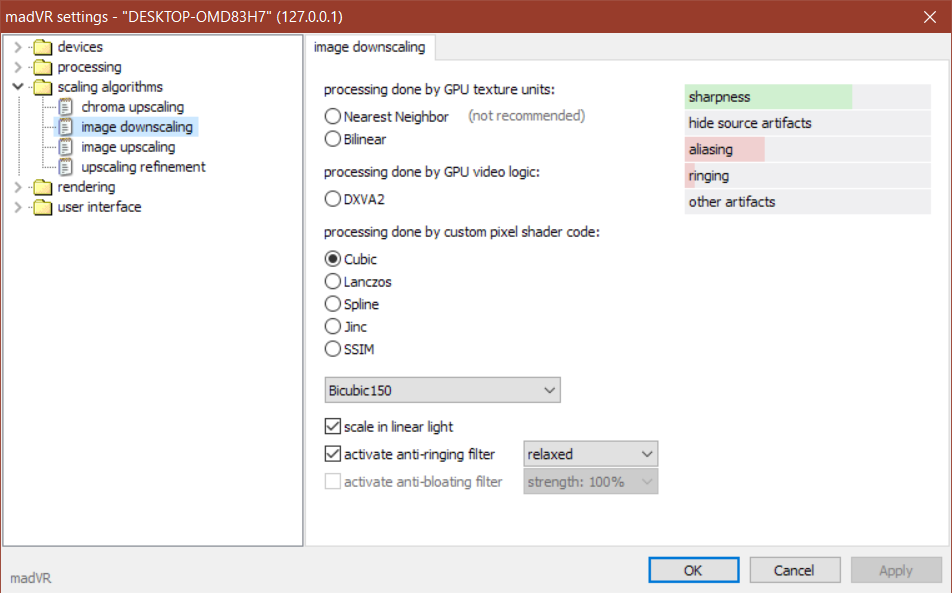The width and height of the screenshot is (952, 593).
Task: Click the upscaling refinement page icon
Action: (66, 167)
